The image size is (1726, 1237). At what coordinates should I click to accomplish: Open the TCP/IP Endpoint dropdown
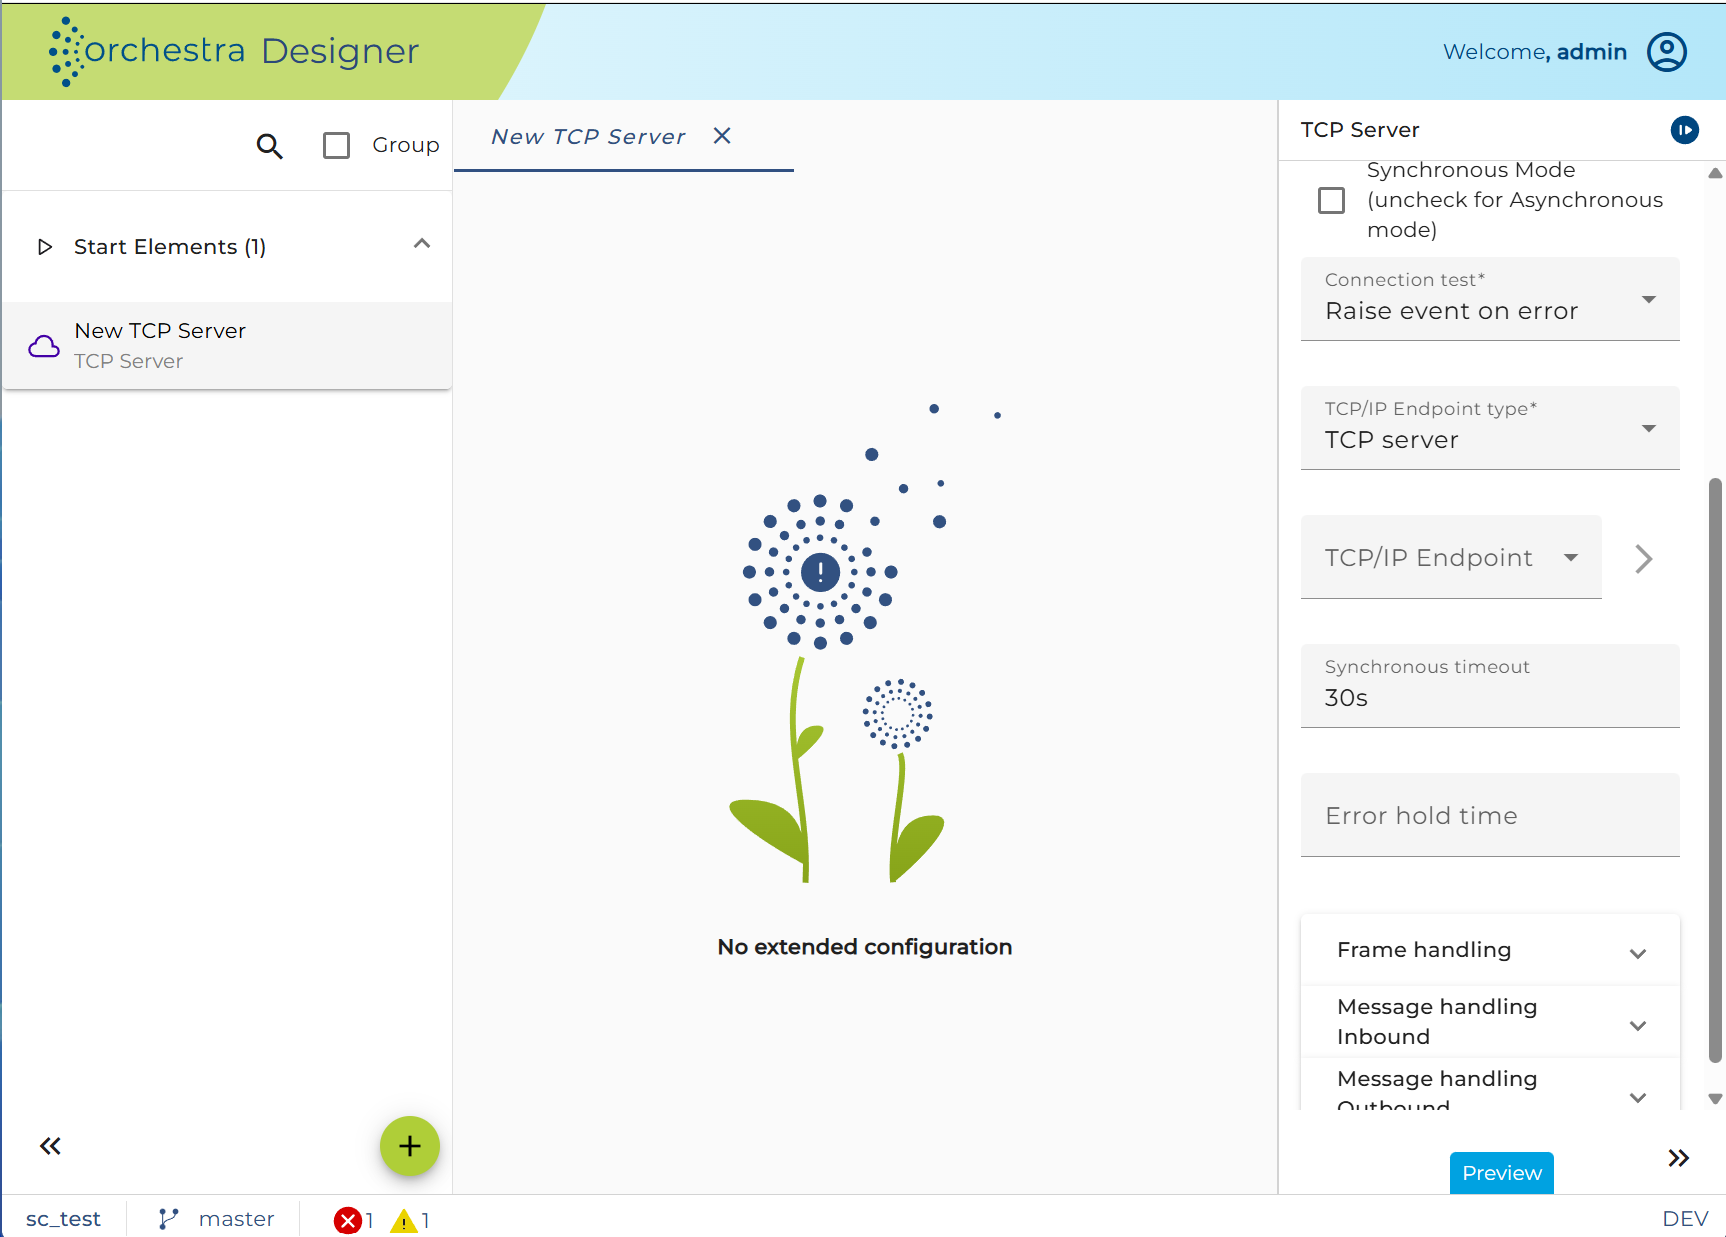point(1451,557)
